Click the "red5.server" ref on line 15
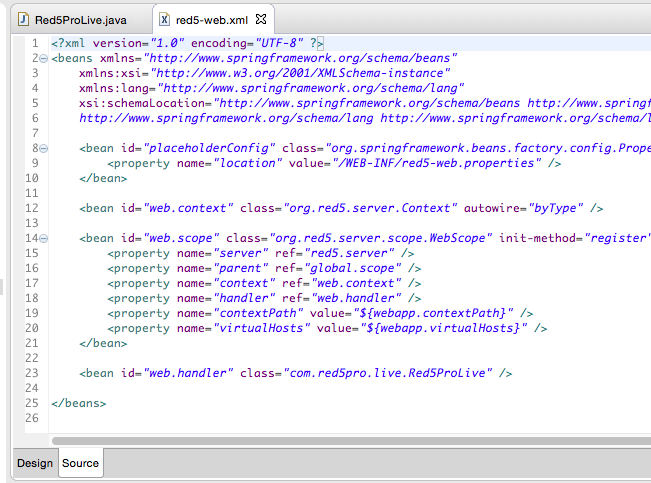Viewport: 651px width, 483px height. pos(349,253)
